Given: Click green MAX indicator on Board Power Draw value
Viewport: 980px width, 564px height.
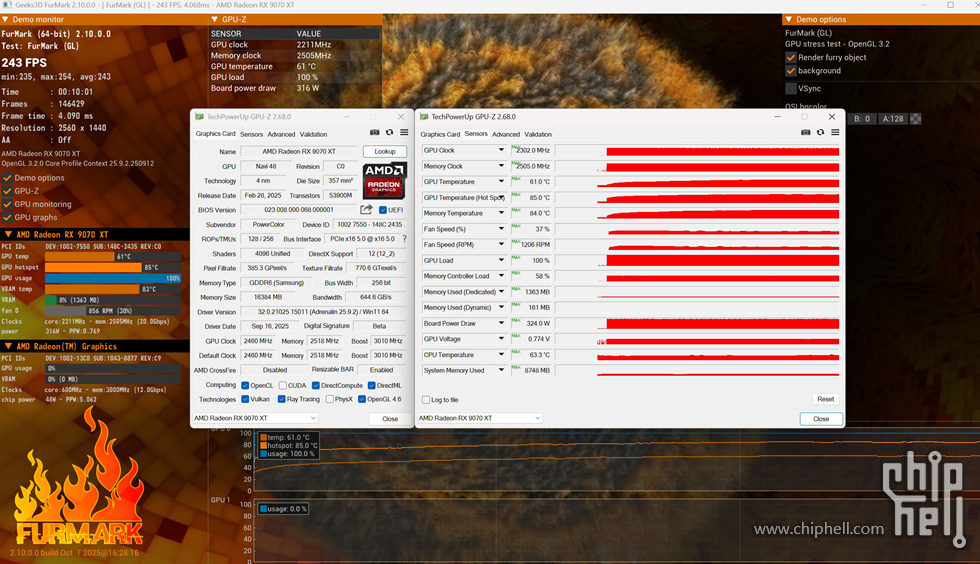Looking at the screenshot, I should (x=516, y=320).
